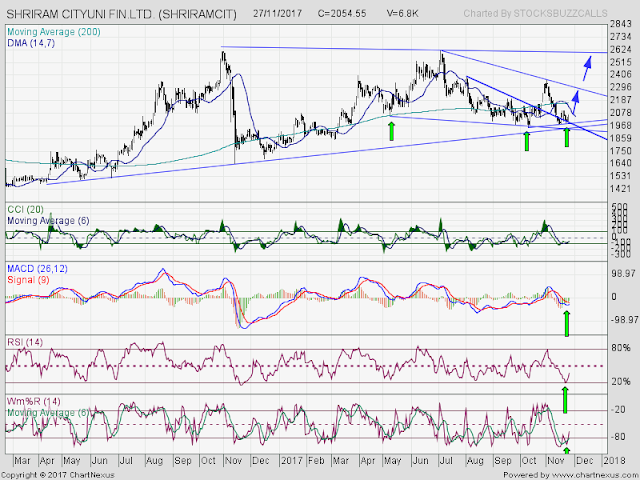
Task: Click the Feb month label on time axis
Action: tap(316, 461)
